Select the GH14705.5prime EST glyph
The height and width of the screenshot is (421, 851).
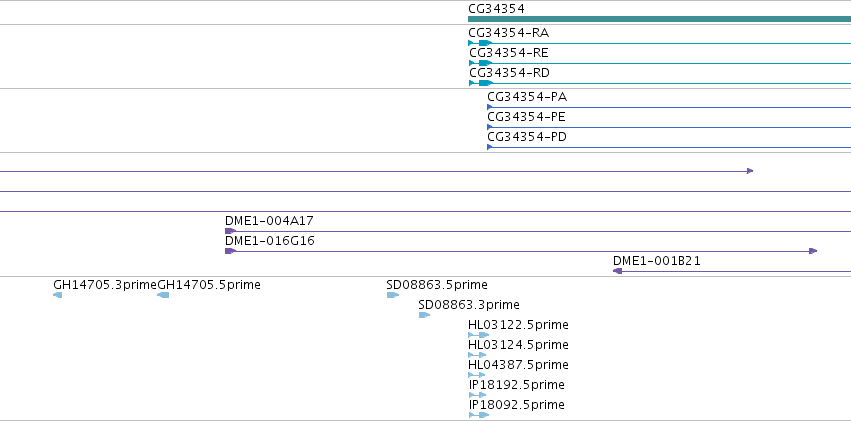(x=163, y=295)
